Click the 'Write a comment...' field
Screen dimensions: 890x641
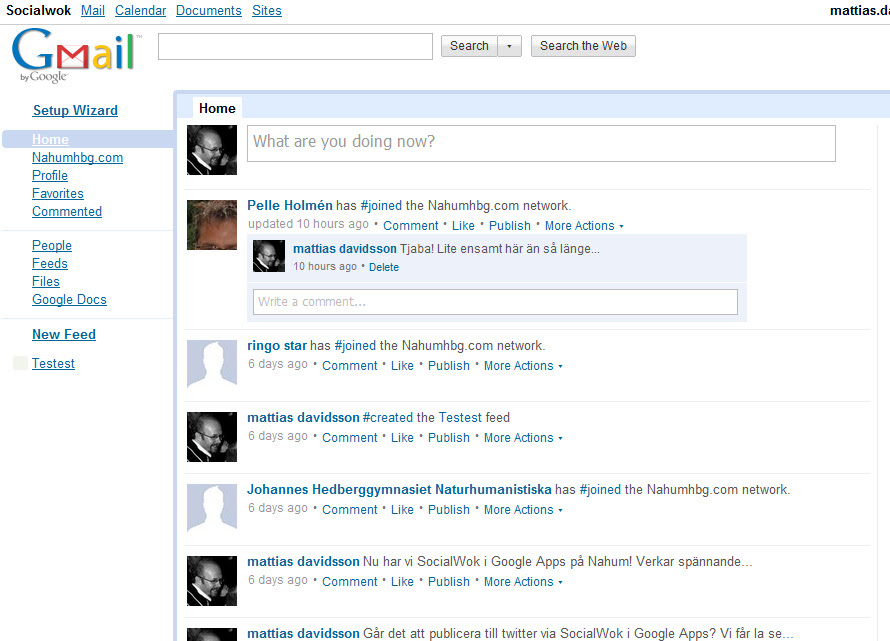coord(495,301)
